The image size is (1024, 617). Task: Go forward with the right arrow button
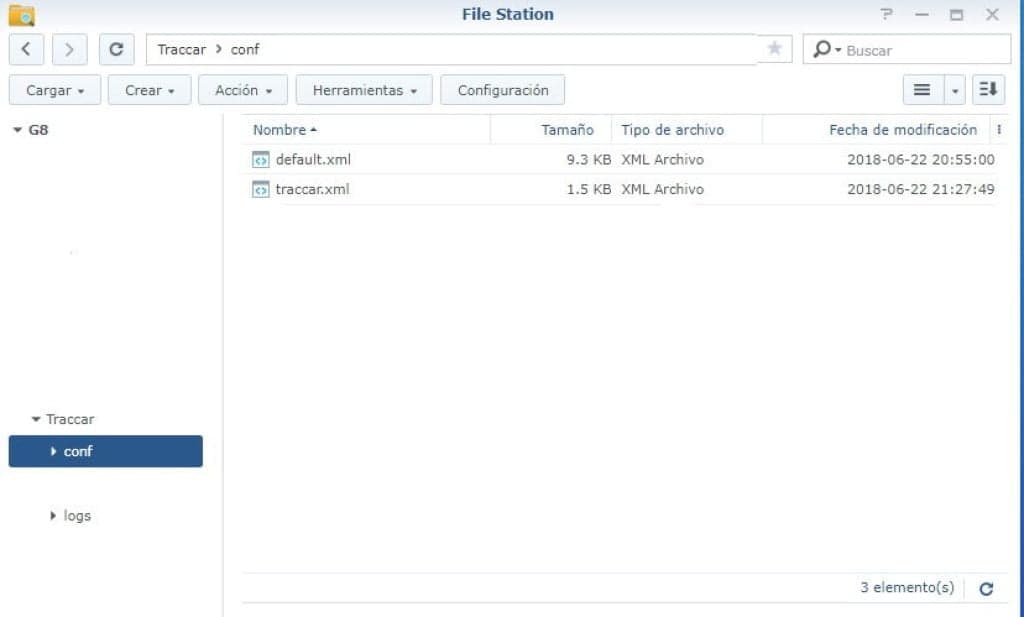pyautogui.click(x=69, y=50)
